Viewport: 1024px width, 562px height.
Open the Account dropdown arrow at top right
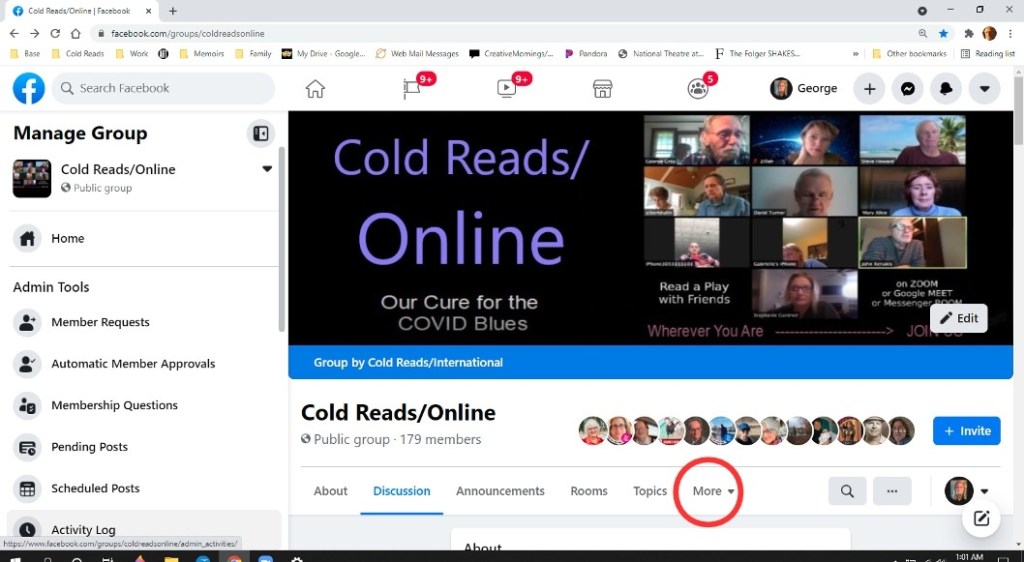984,89
